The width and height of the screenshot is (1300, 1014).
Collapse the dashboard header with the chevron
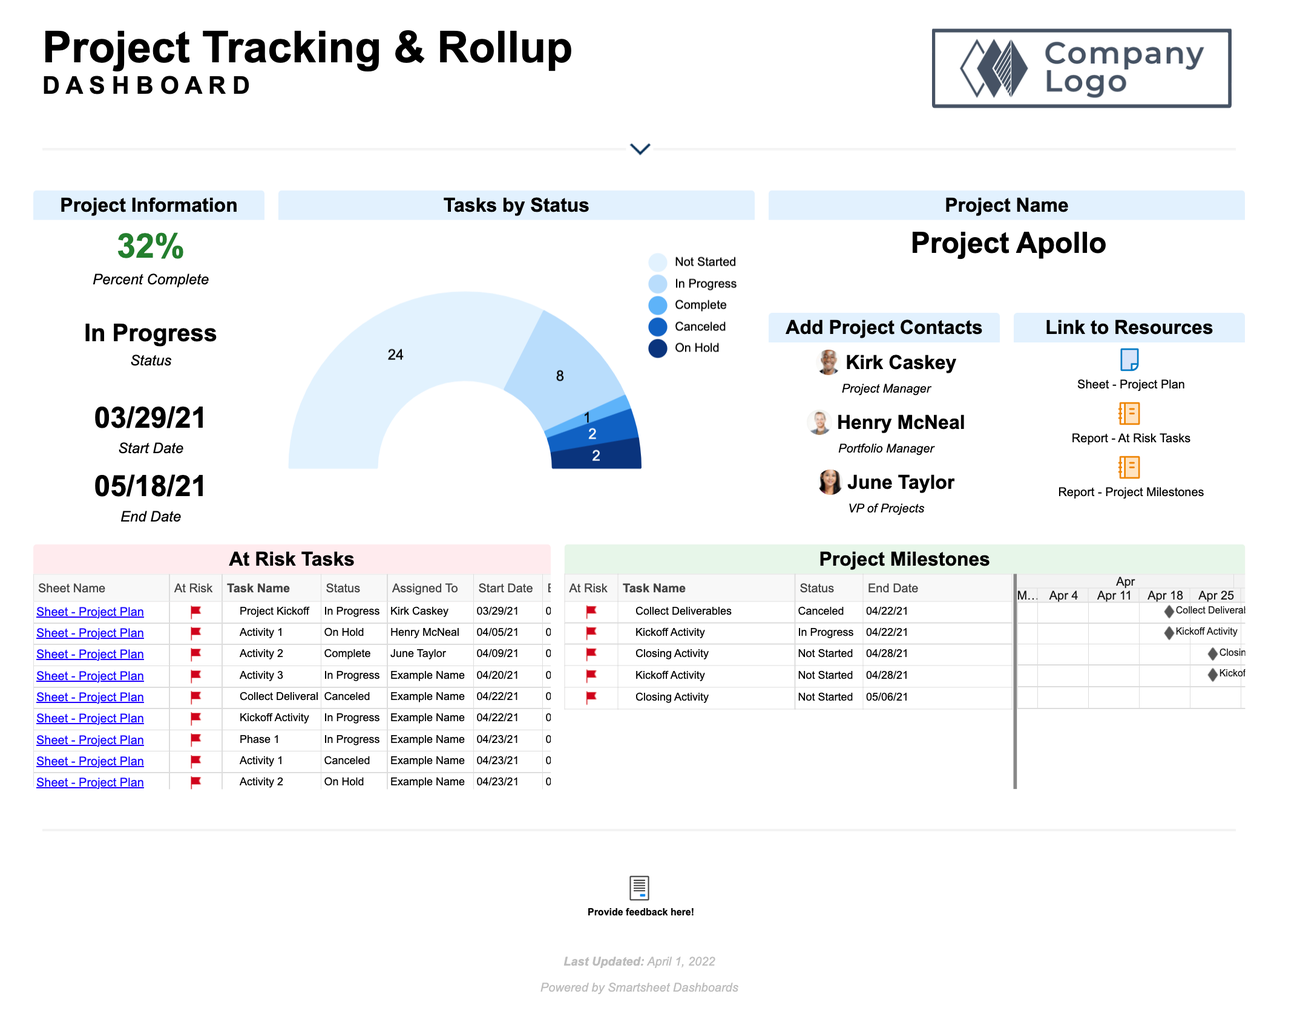[x=639, y=147]
